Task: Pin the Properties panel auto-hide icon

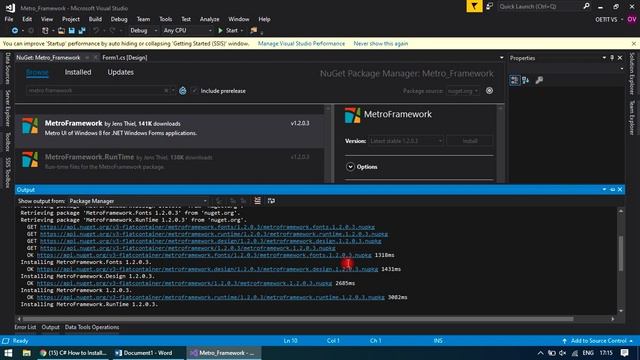Action: coord(612,58)
